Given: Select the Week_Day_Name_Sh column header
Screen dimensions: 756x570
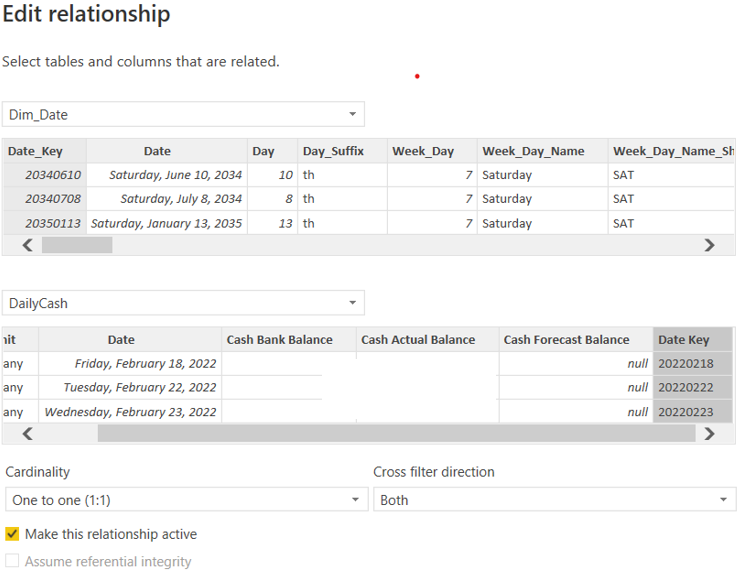Looking at the screenshot, I should [x=671, y=151].
